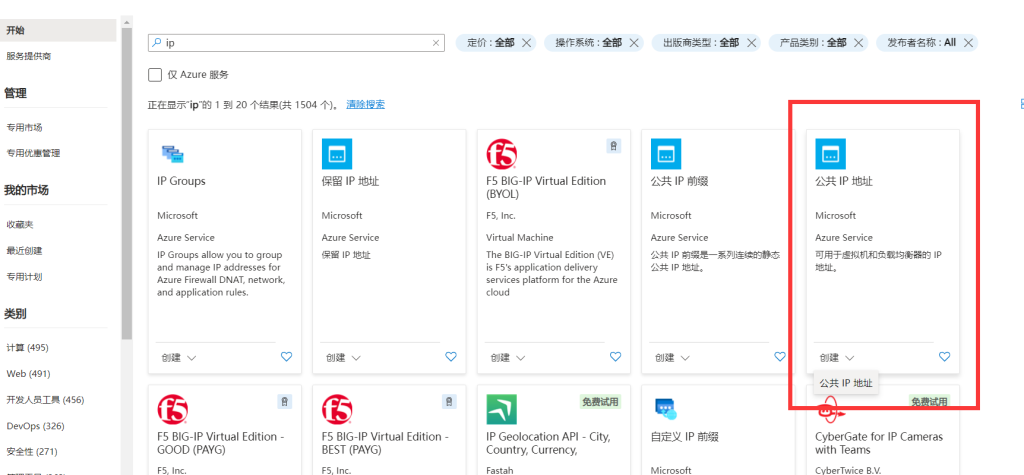The image size is (1024, 475).
Task: Favorite 公共 IP 地址 with heart icon
Action: pos(944,357)
